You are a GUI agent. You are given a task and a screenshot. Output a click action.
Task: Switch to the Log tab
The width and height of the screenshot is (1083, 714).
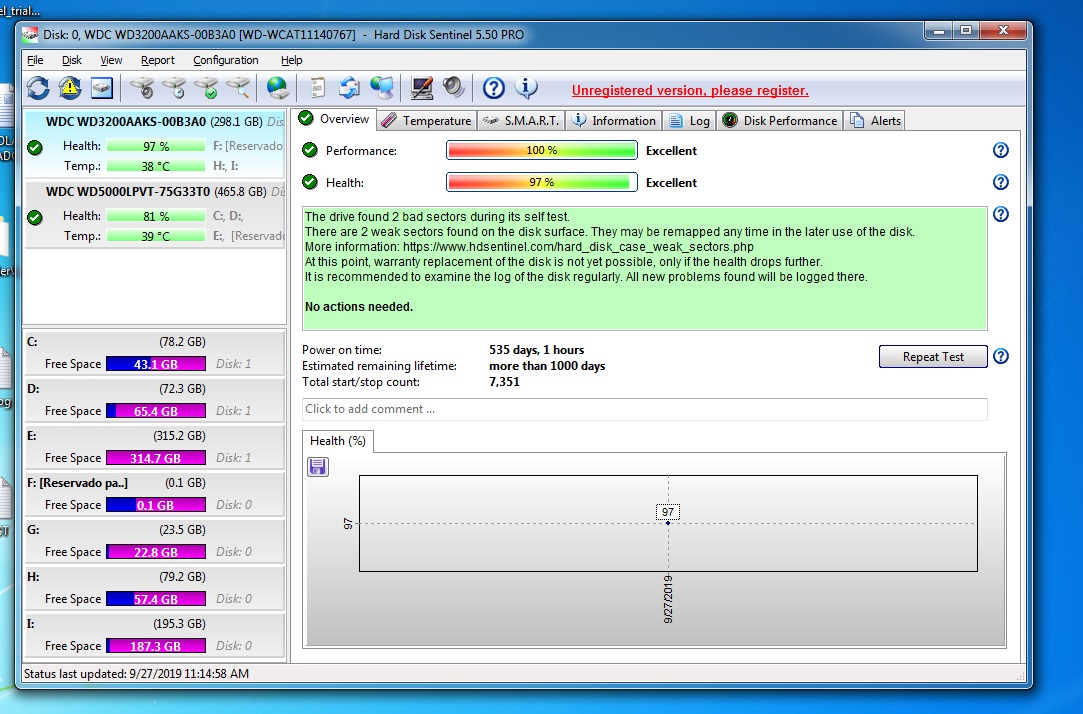(689, 121)
